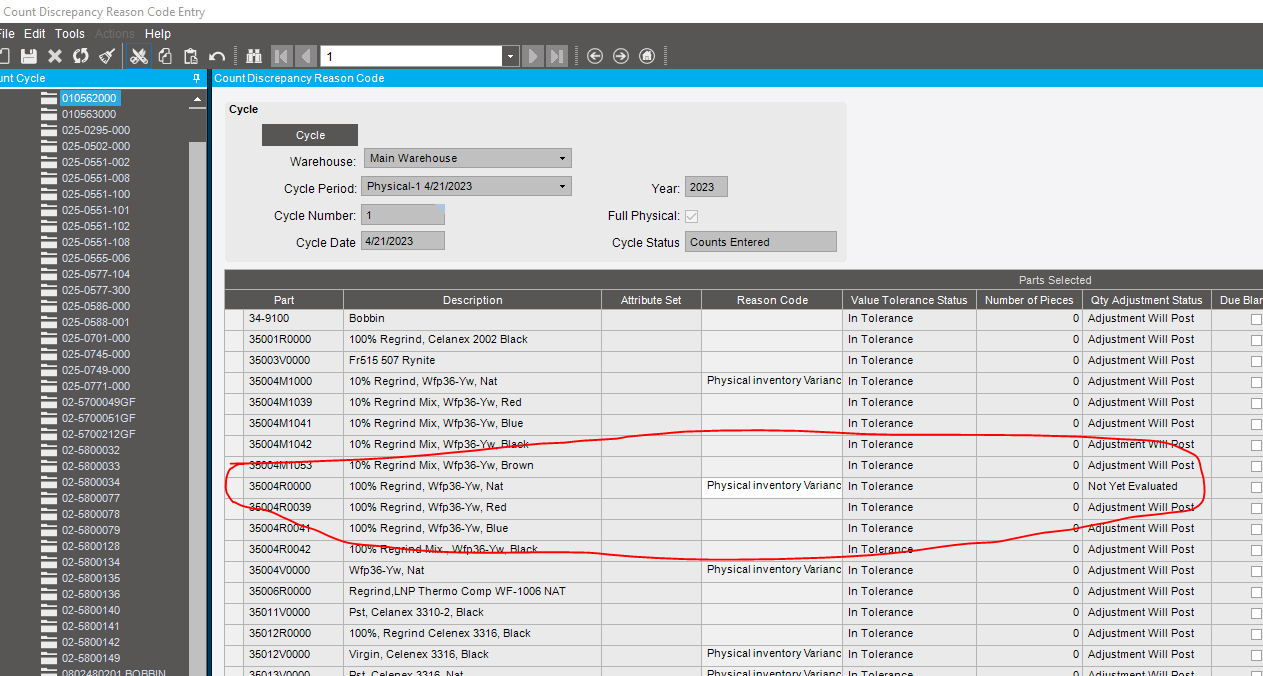Click the Cycle button
The height and width of the screenshot is (676, 1263).
pyautogui.click(x=310, y=135)
